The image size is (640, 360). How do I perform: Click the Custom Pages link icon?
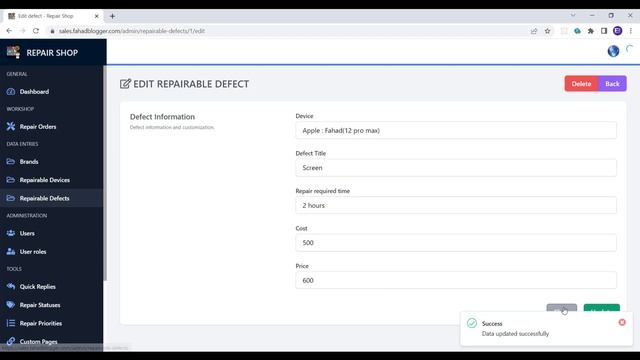[x=11, y=341]
